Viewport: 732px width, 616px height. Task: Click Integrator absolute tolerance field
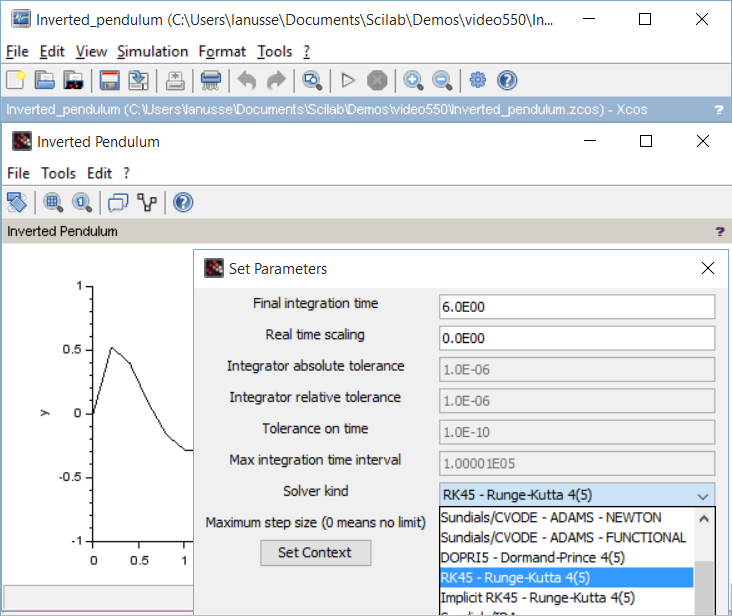(577, 369)
